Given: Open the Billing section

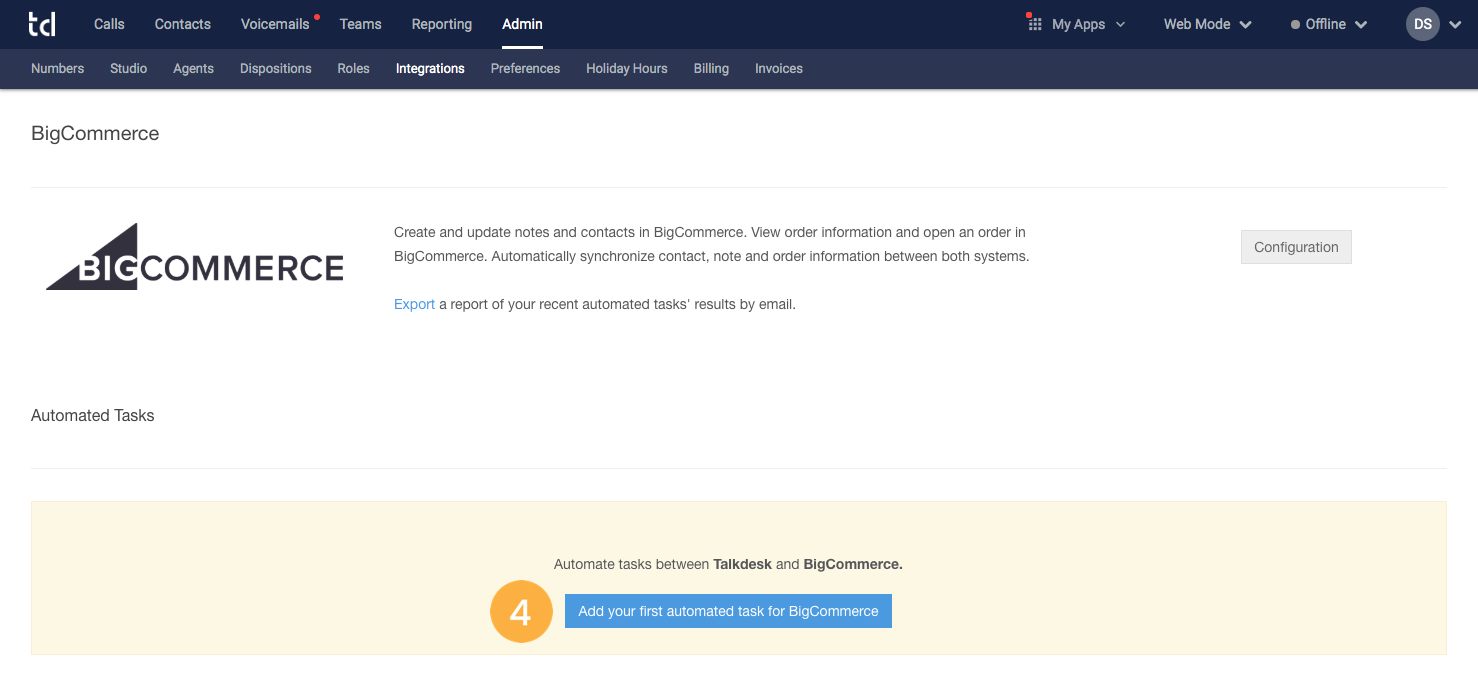Looking at the screenshot, I should (711, 68).
